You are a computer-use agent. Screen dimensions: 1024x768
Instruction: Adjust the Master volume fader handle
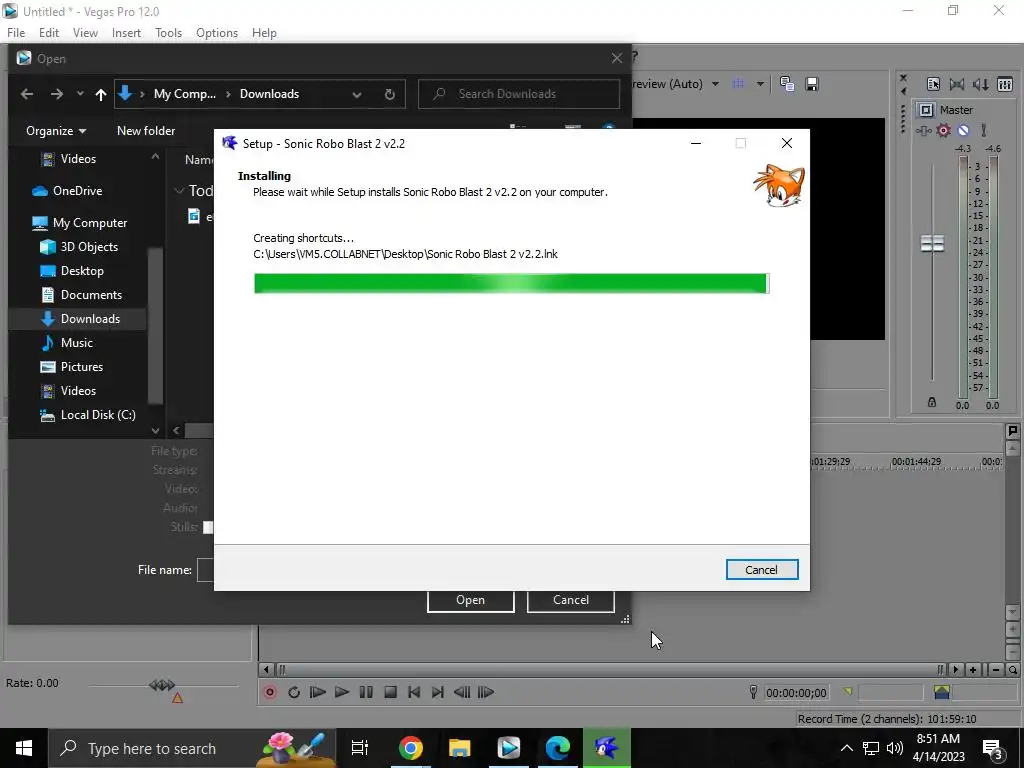click(932, 244)
